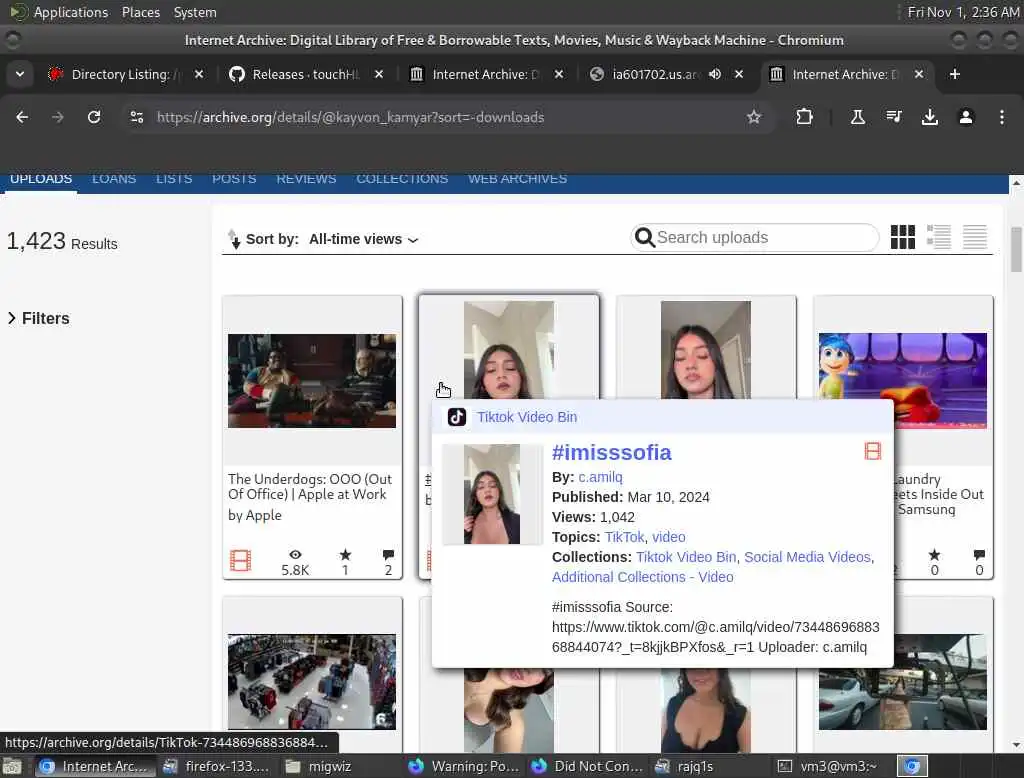Toggle sort direction arrows
Screen dimensions: 1024x778
coord(234,239)
